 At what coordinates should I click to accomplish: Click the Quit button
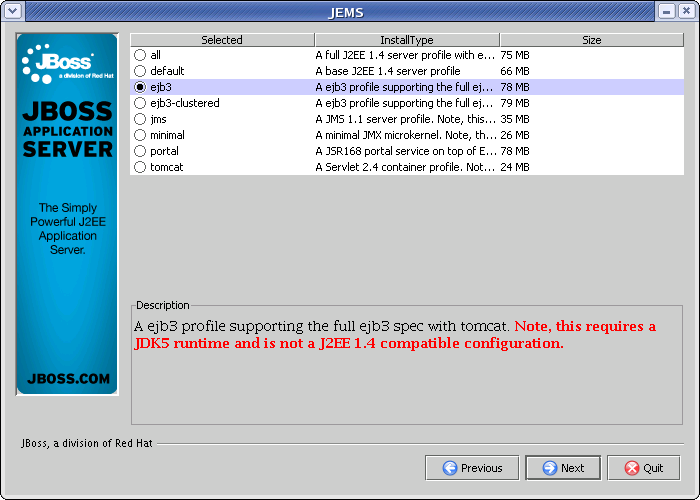[644, 468]
